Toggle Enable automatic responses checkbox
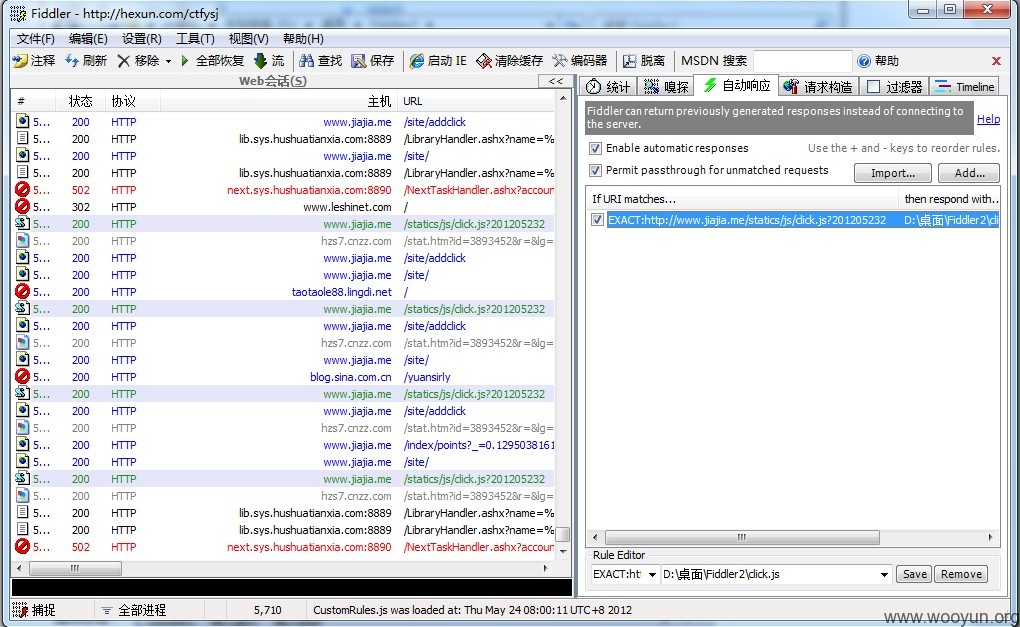1020x627 pixels. 595,148
